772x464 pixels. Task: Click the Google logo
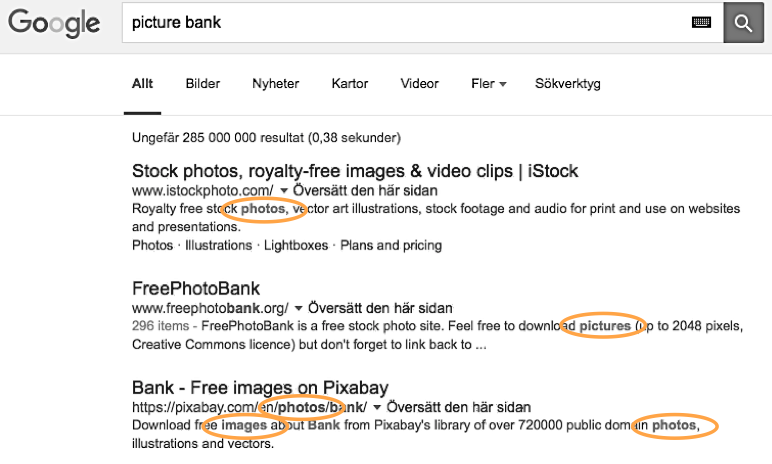point(54,23)
